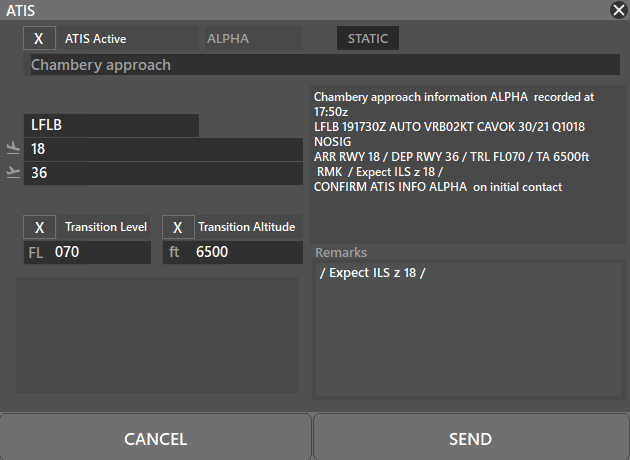This screenshot has width=630, height=460.
Task: Click the ATIS window title
Action: coord(20,10)
